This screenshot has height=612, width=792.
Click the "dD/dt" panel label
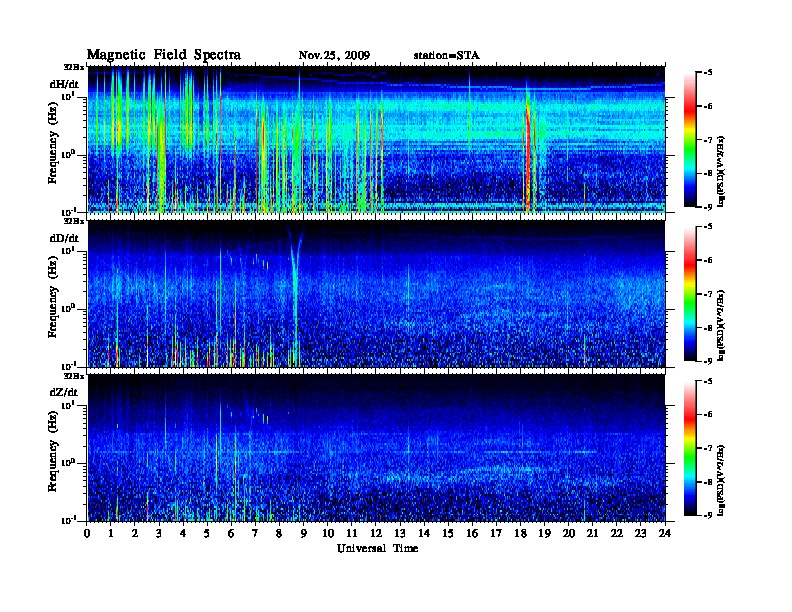64,238
